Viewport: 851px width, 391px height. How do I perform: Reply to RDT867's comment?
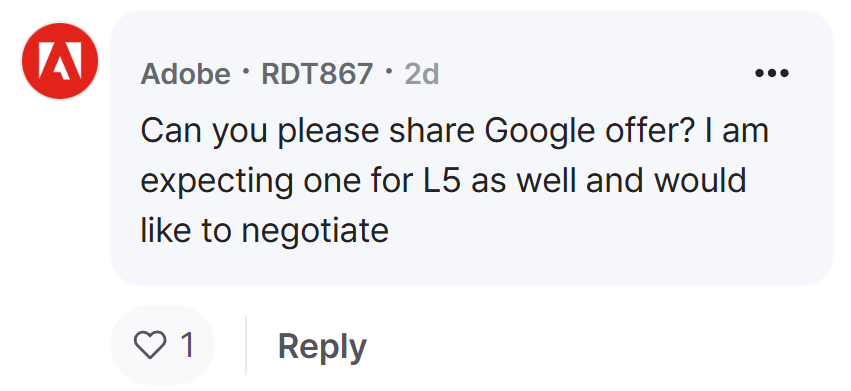coord(322,346)
